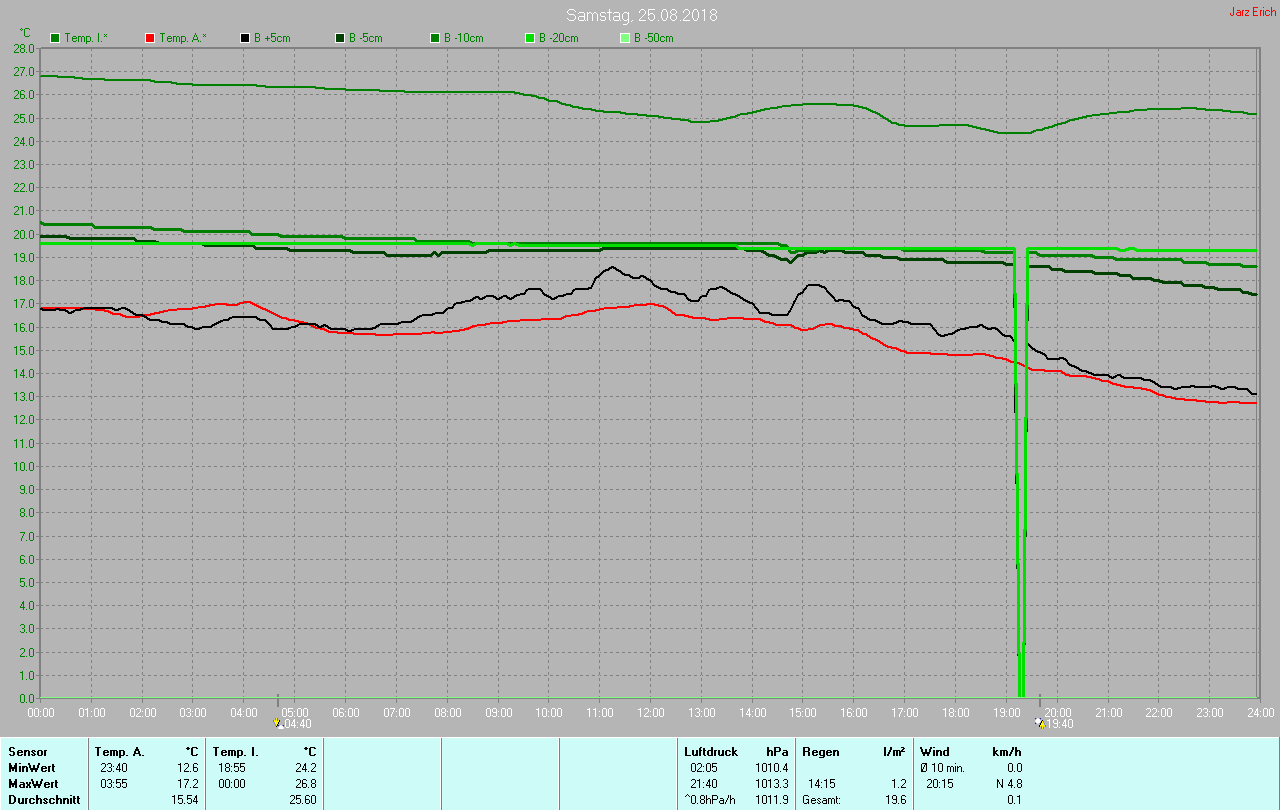
Task: Select the B +5cm legend label
Action: point(270,38)
